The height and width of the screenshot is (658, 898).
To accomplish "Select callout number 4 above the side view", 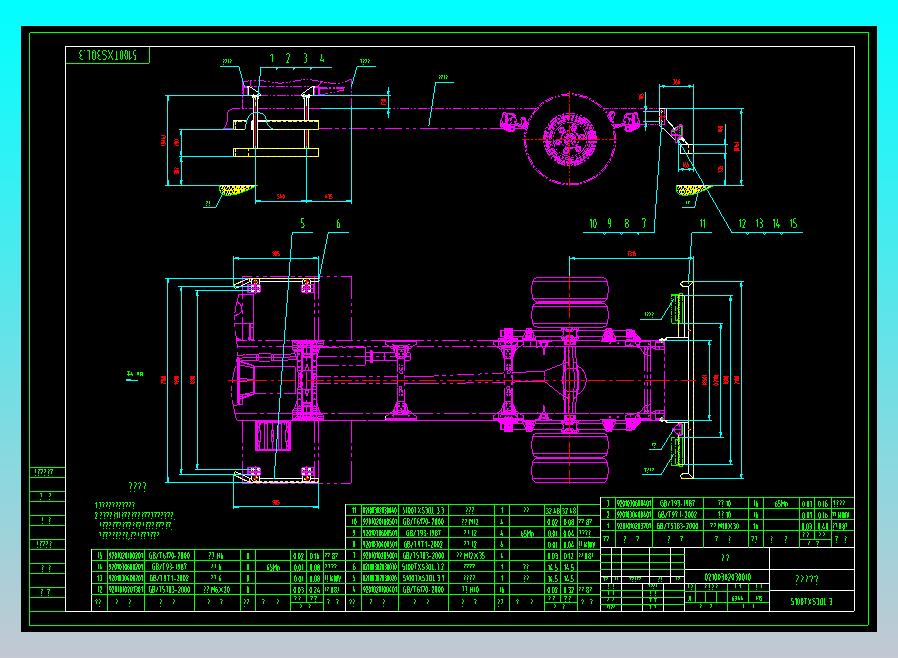I will point(322,58).
